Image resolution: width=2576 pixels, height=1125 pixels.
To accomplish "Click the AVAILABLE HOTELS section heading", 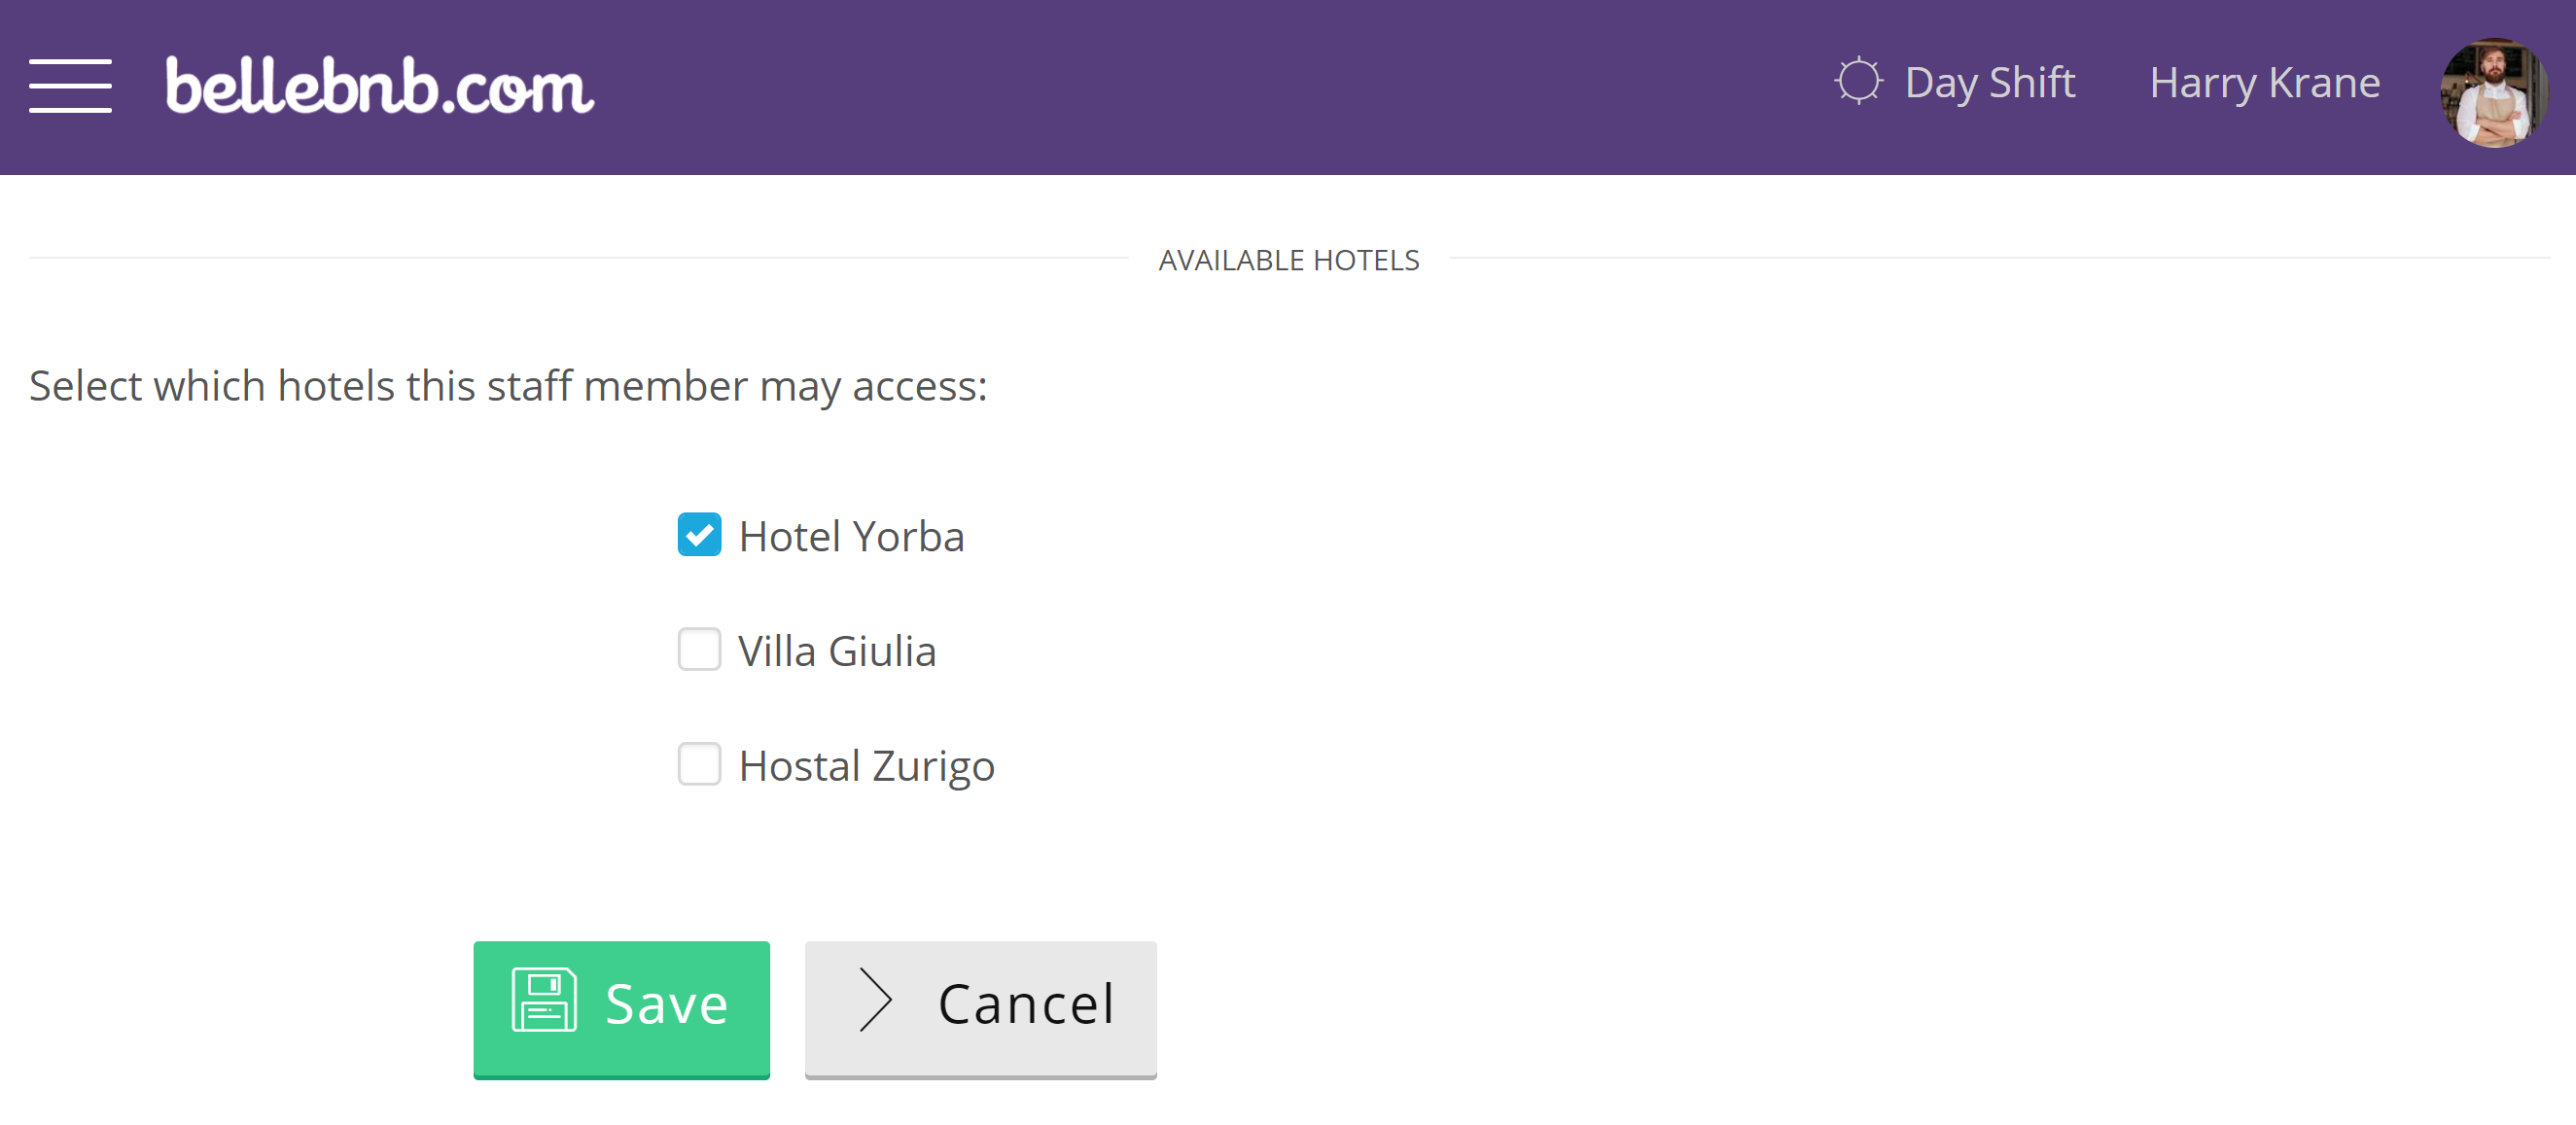I will (x=1288, y=260).
